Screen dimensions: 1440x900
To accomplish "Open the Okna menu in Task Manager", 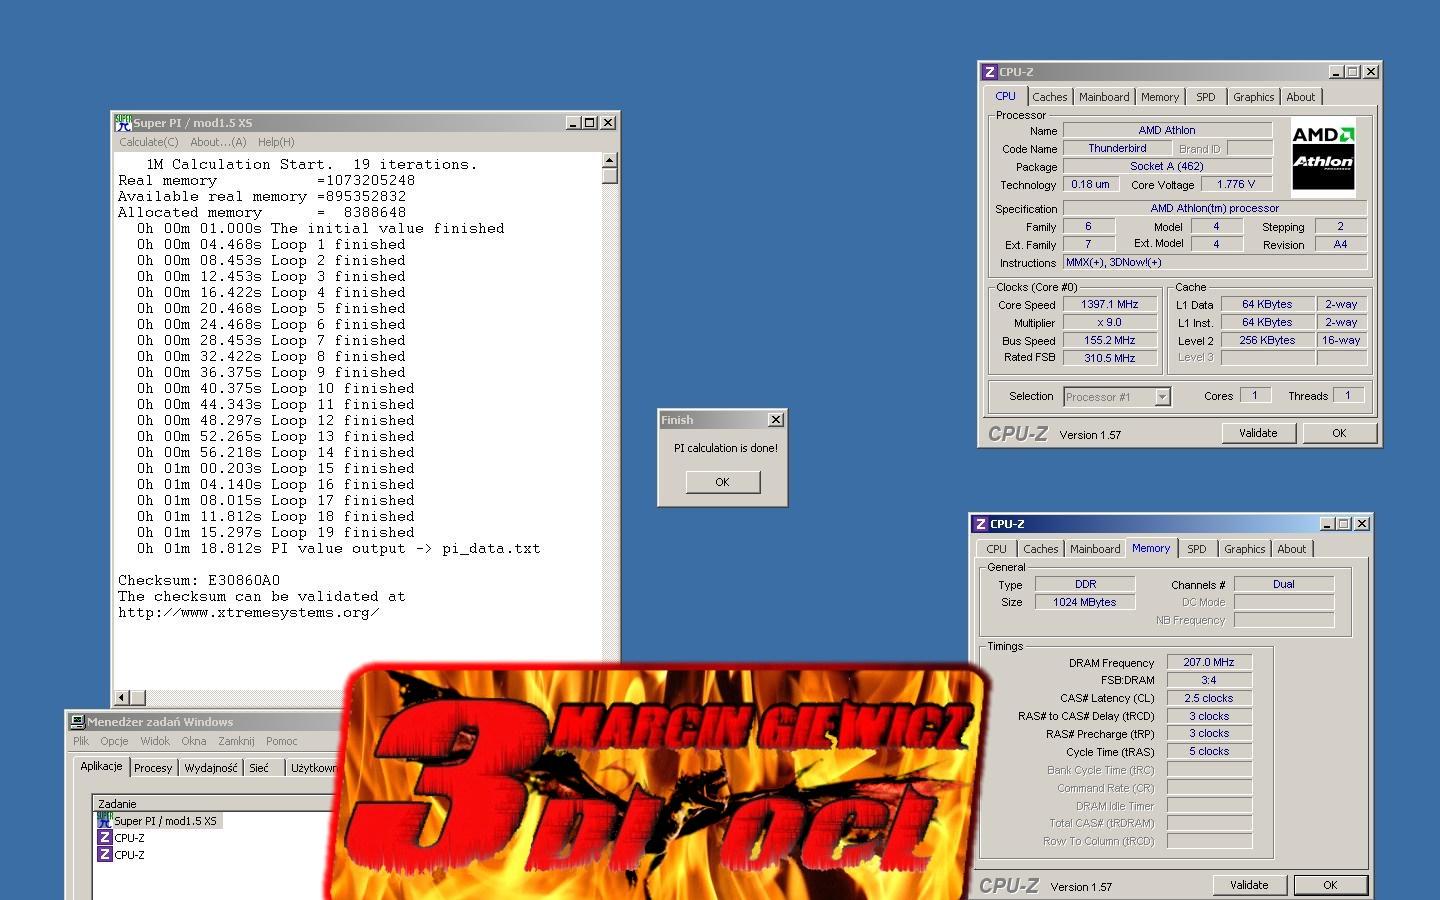I will pos(194,741).
